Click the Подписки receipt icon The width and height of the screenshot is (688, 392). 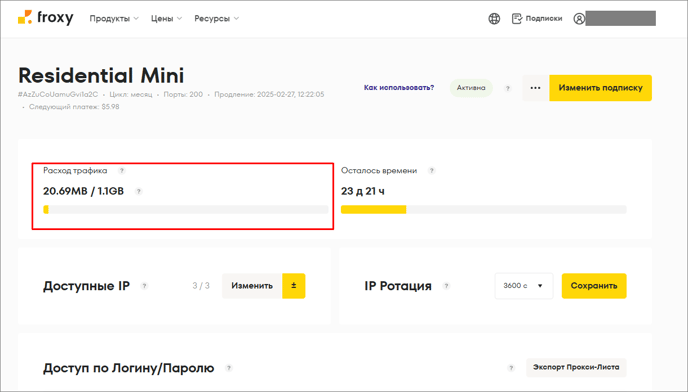pyautogui.click(x=517, y=18)
